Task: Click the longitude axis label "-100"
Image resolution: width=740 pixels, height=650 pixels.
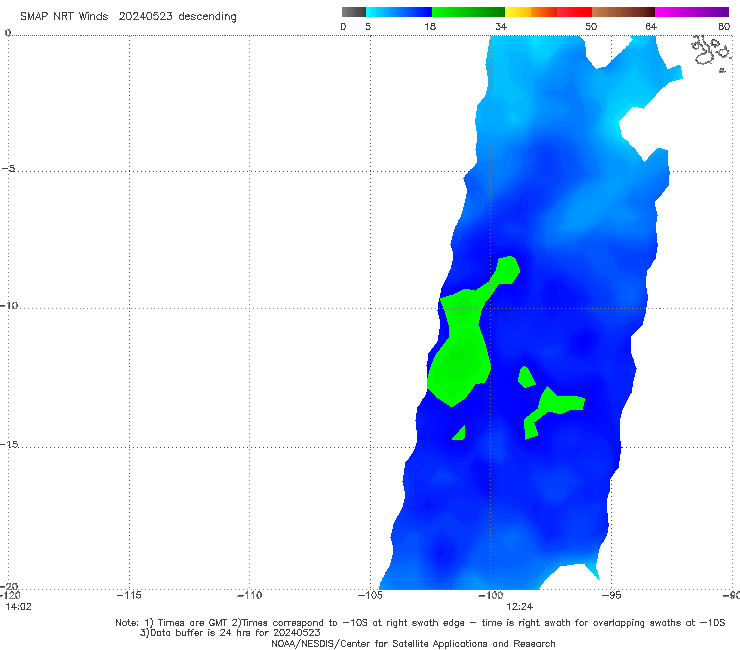Action: click(490, 595)
